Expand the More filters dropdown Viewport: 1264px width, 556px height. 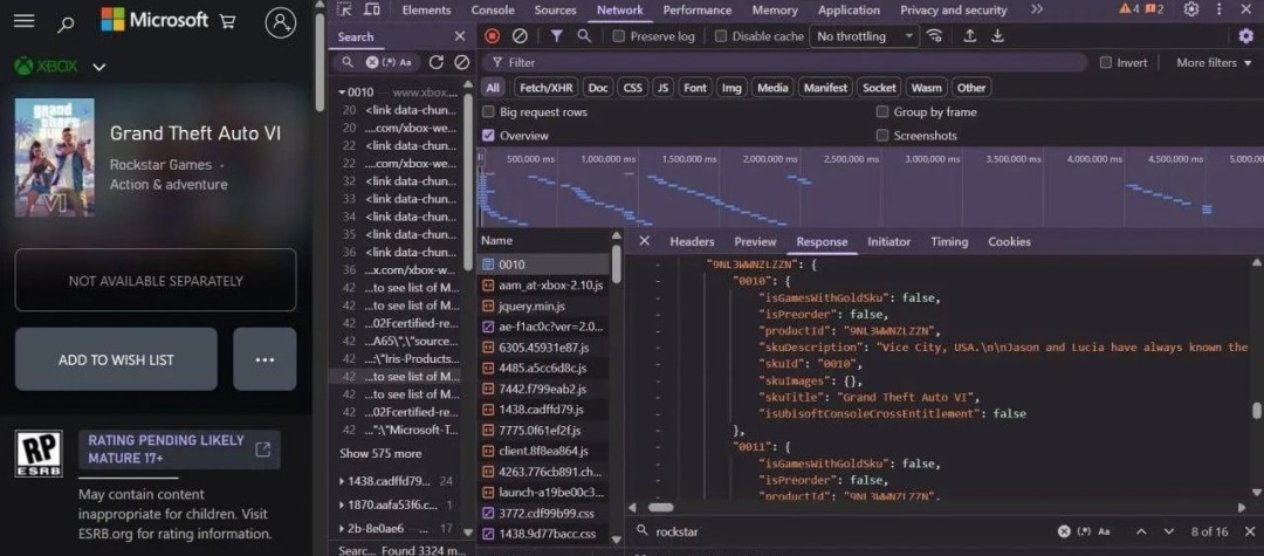(x=1214, y=62)
